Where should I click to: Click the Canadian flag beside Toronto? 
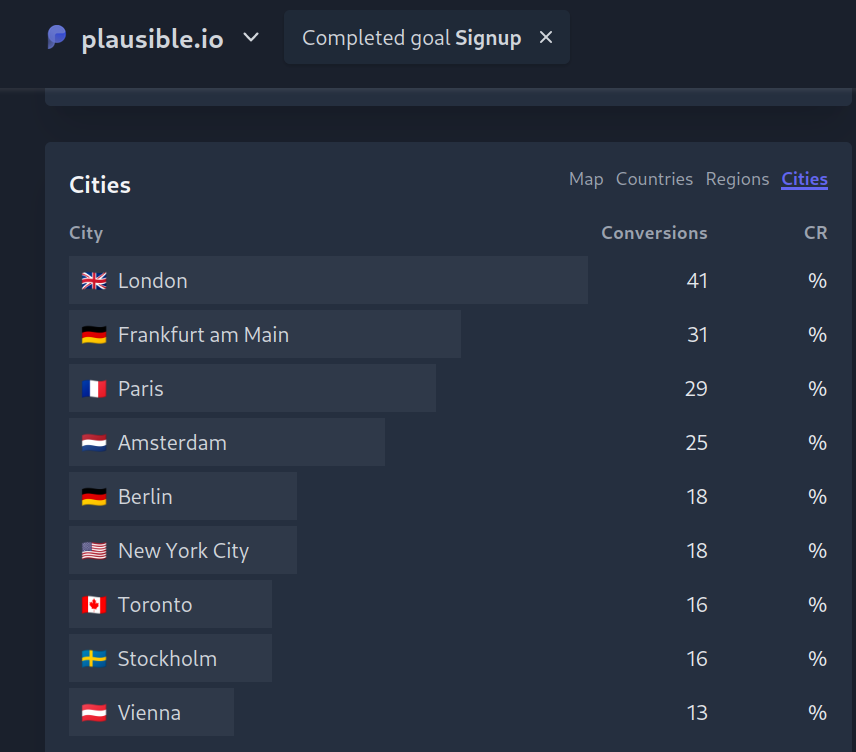click(x=93, y=604)
